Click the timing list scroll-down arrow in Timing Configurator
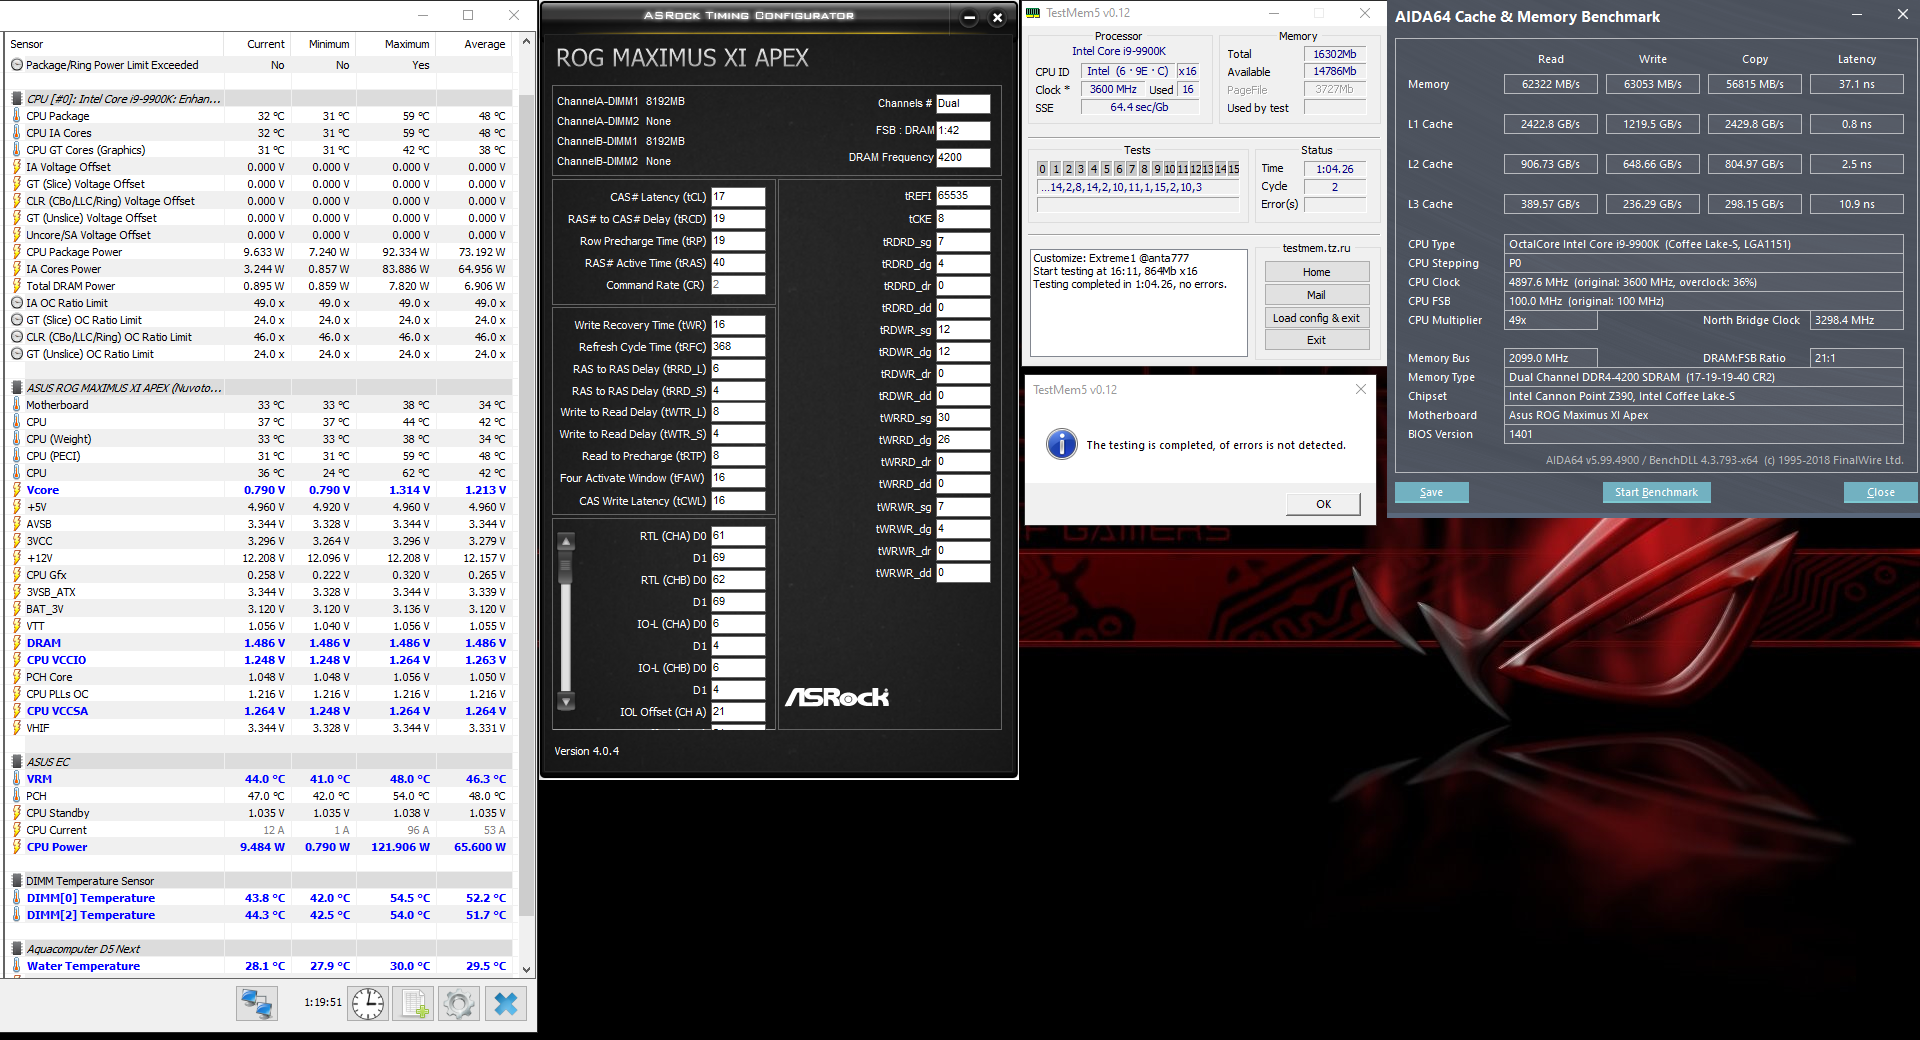This screenshot has width=1920, height=1040. click(x=566, y=701)
